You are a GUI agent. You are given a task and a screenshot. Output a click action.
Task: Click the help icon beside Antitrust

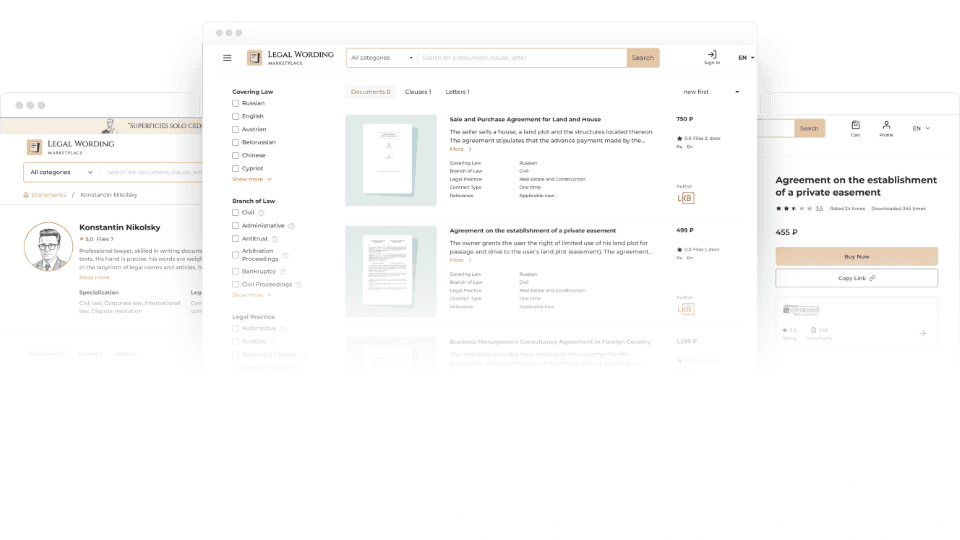coord(274,239)
